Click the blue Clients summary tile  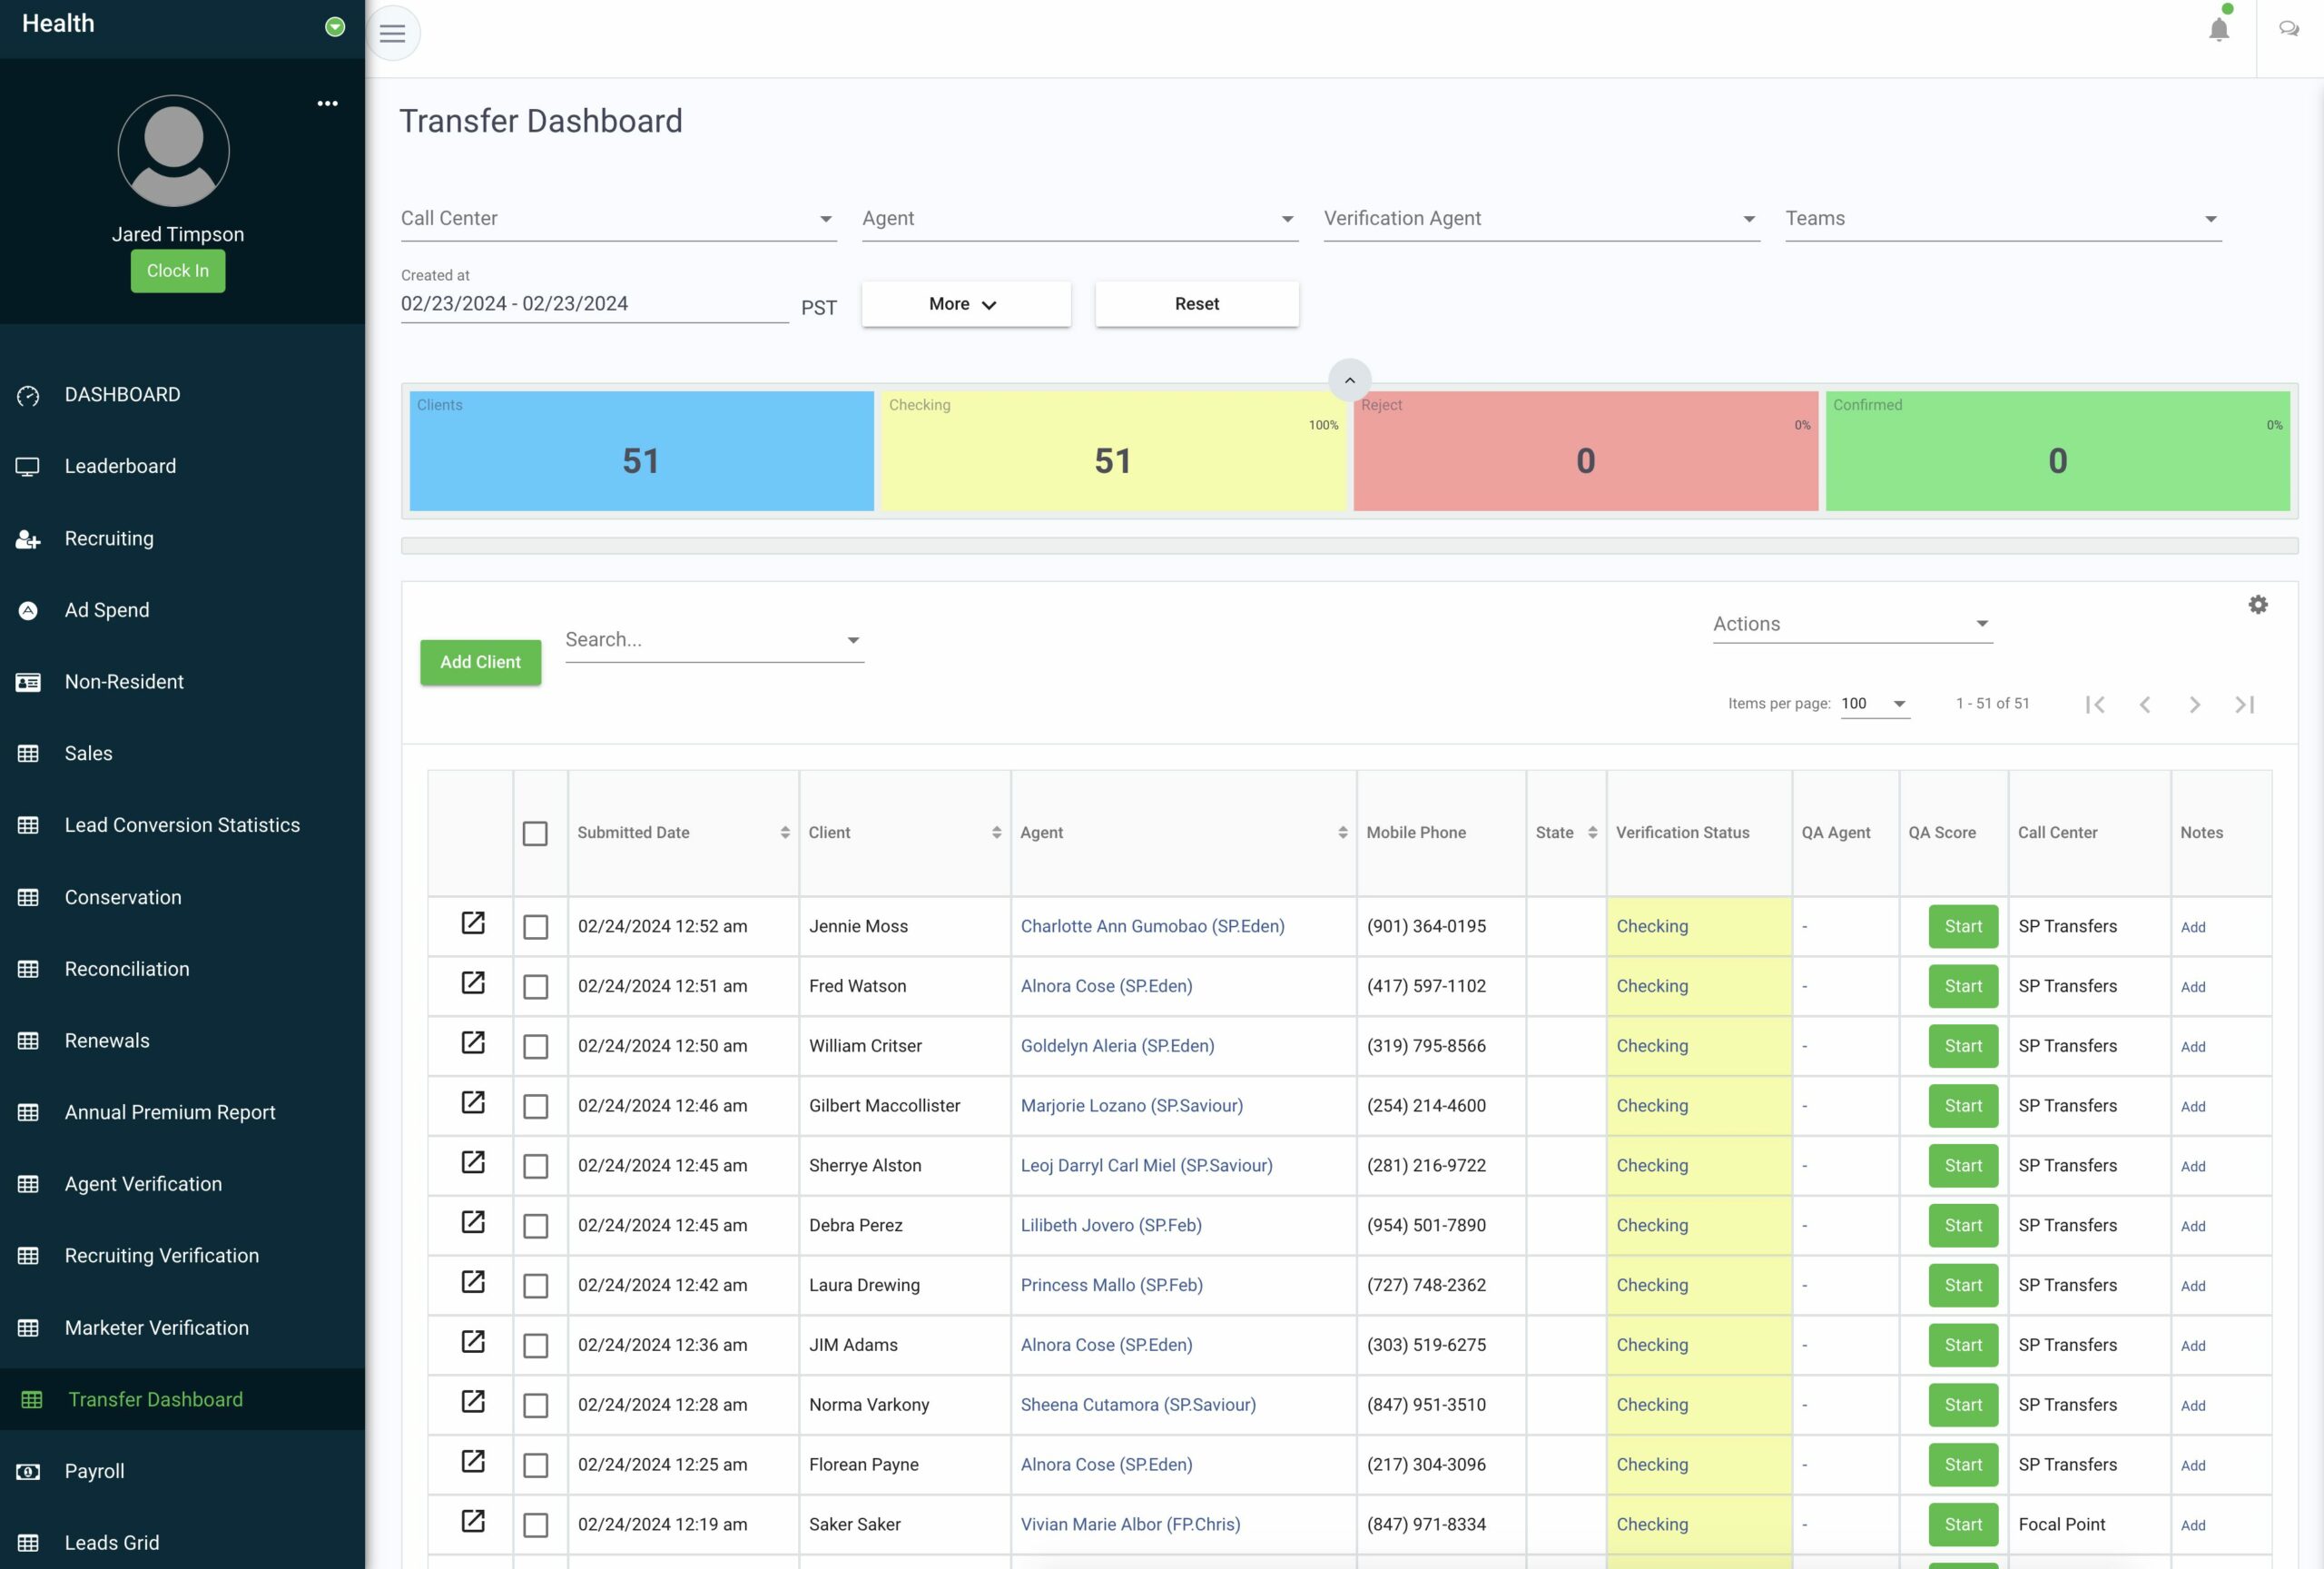[641, 451]
